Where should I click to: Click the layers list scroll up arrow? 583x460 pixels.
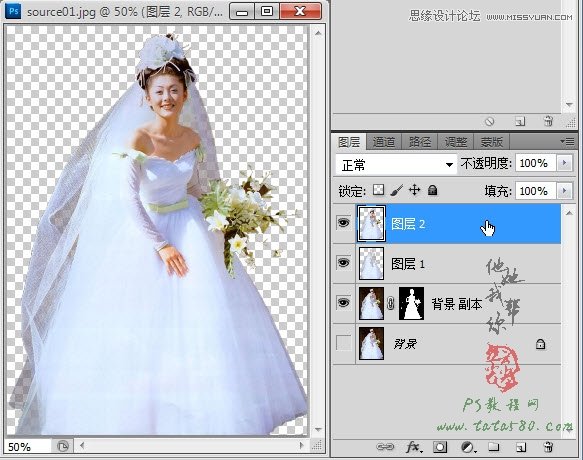pos(569,213)
